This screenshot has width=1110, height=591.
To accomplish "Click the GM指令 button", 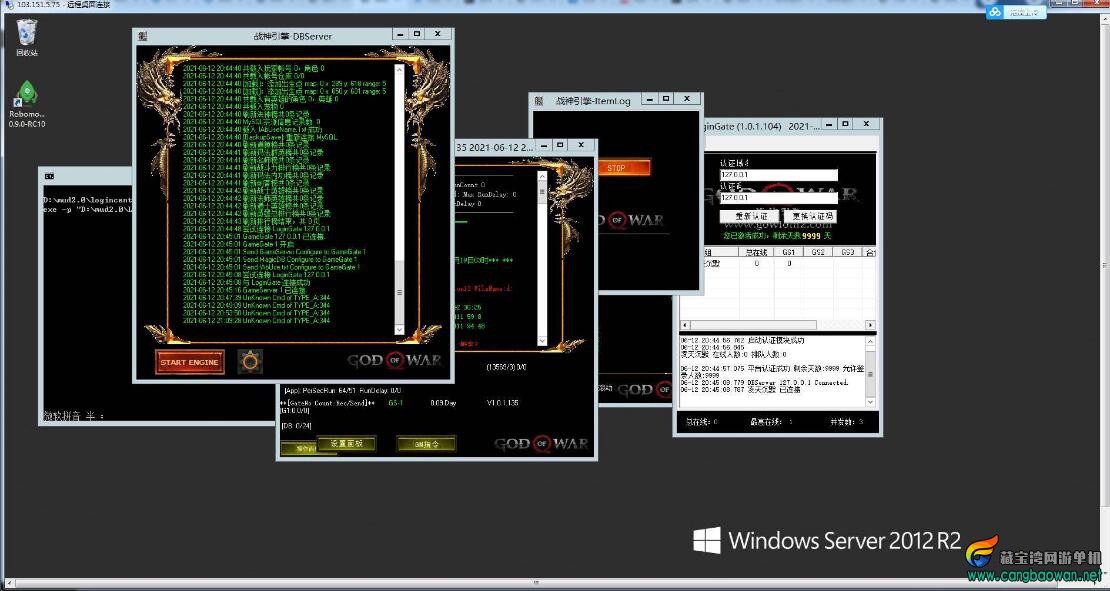I will tap(426, 444).
